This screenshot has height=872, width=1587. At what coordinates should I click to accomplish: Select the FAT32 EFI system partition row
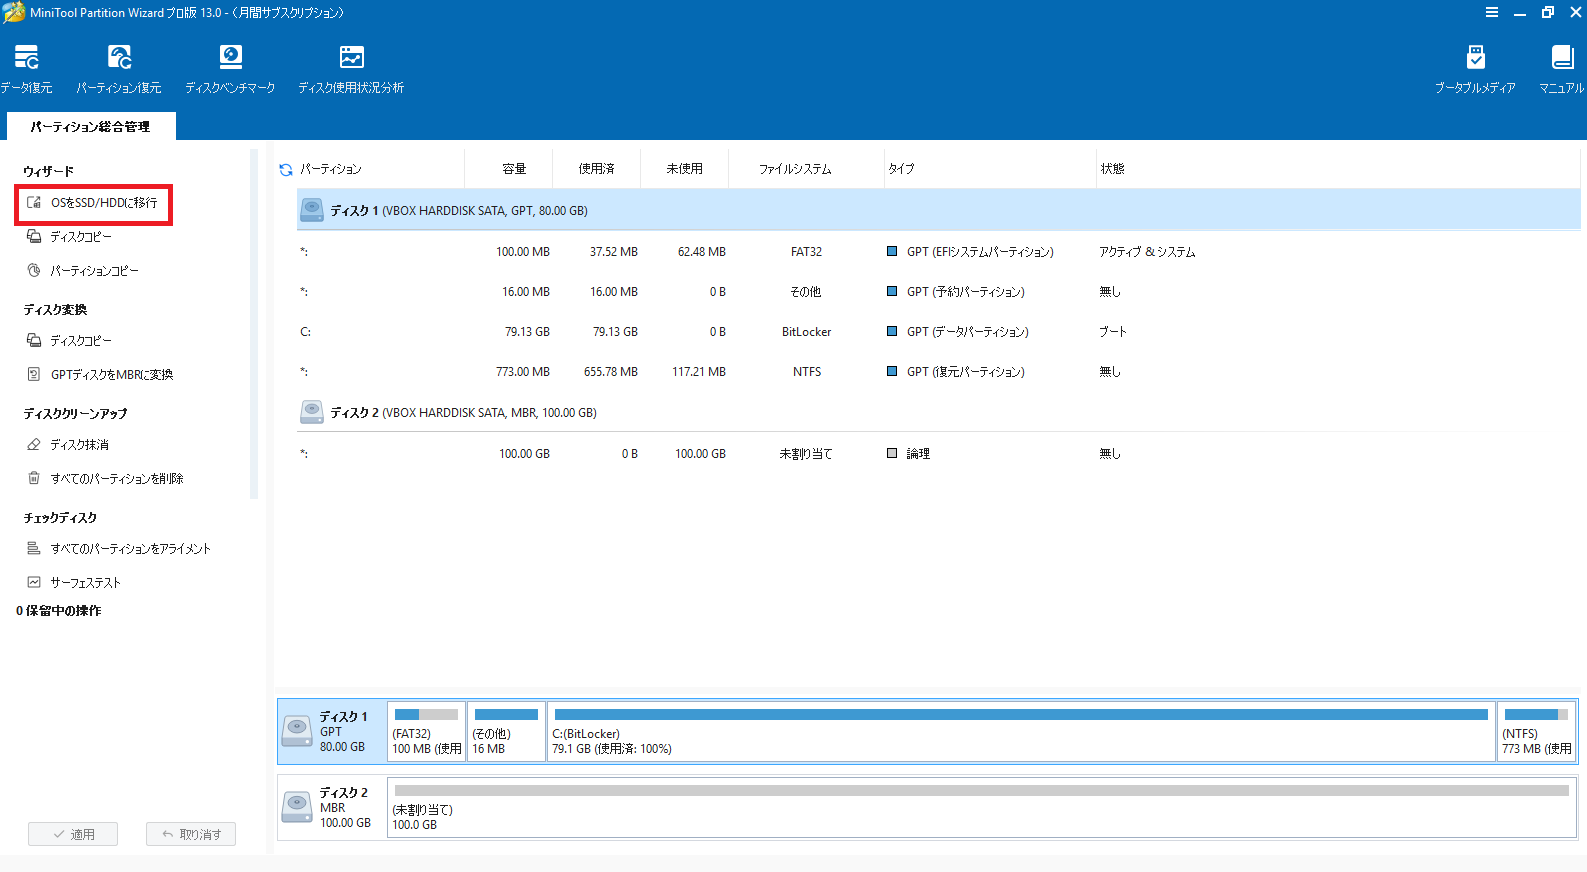(938, 252)
